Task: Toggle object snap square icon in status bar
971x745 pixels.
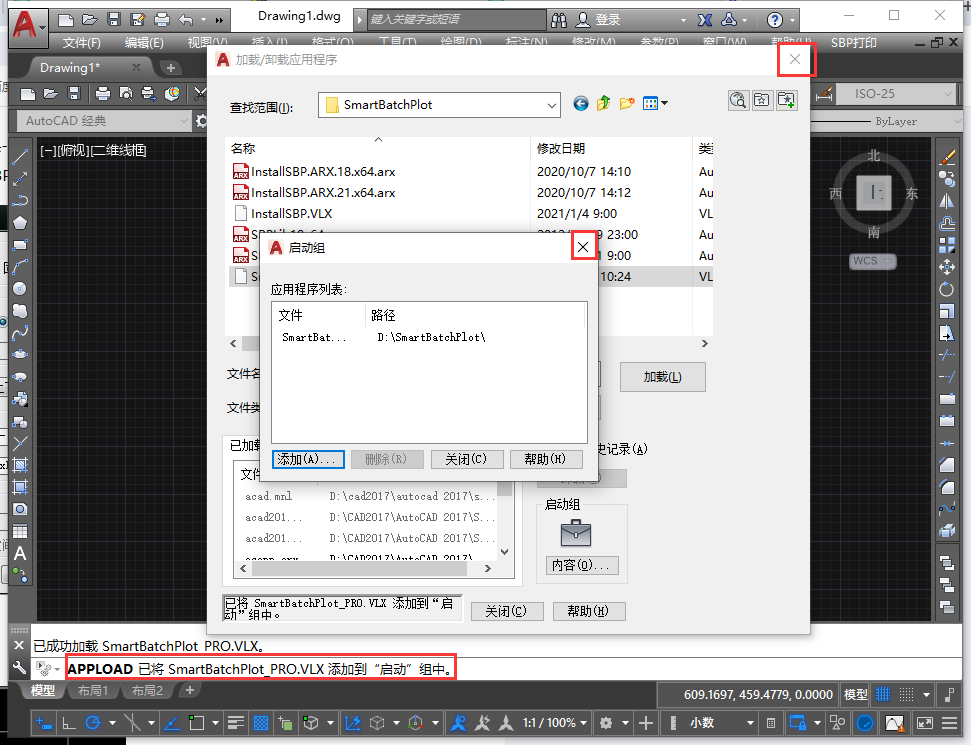Action: pos(197,723)
